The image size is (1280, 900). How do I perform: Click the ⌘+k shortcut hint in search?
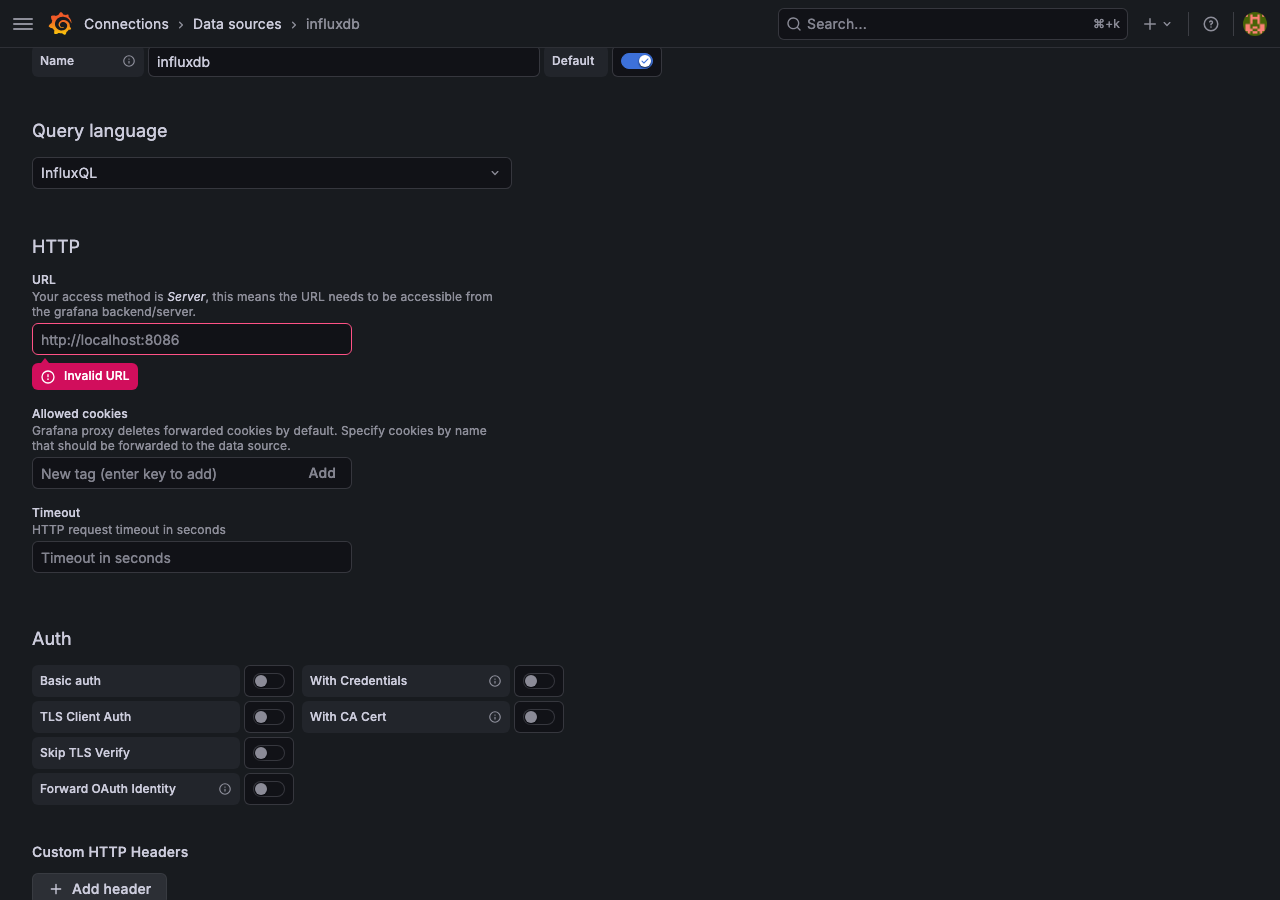[x=1106, y=24]
